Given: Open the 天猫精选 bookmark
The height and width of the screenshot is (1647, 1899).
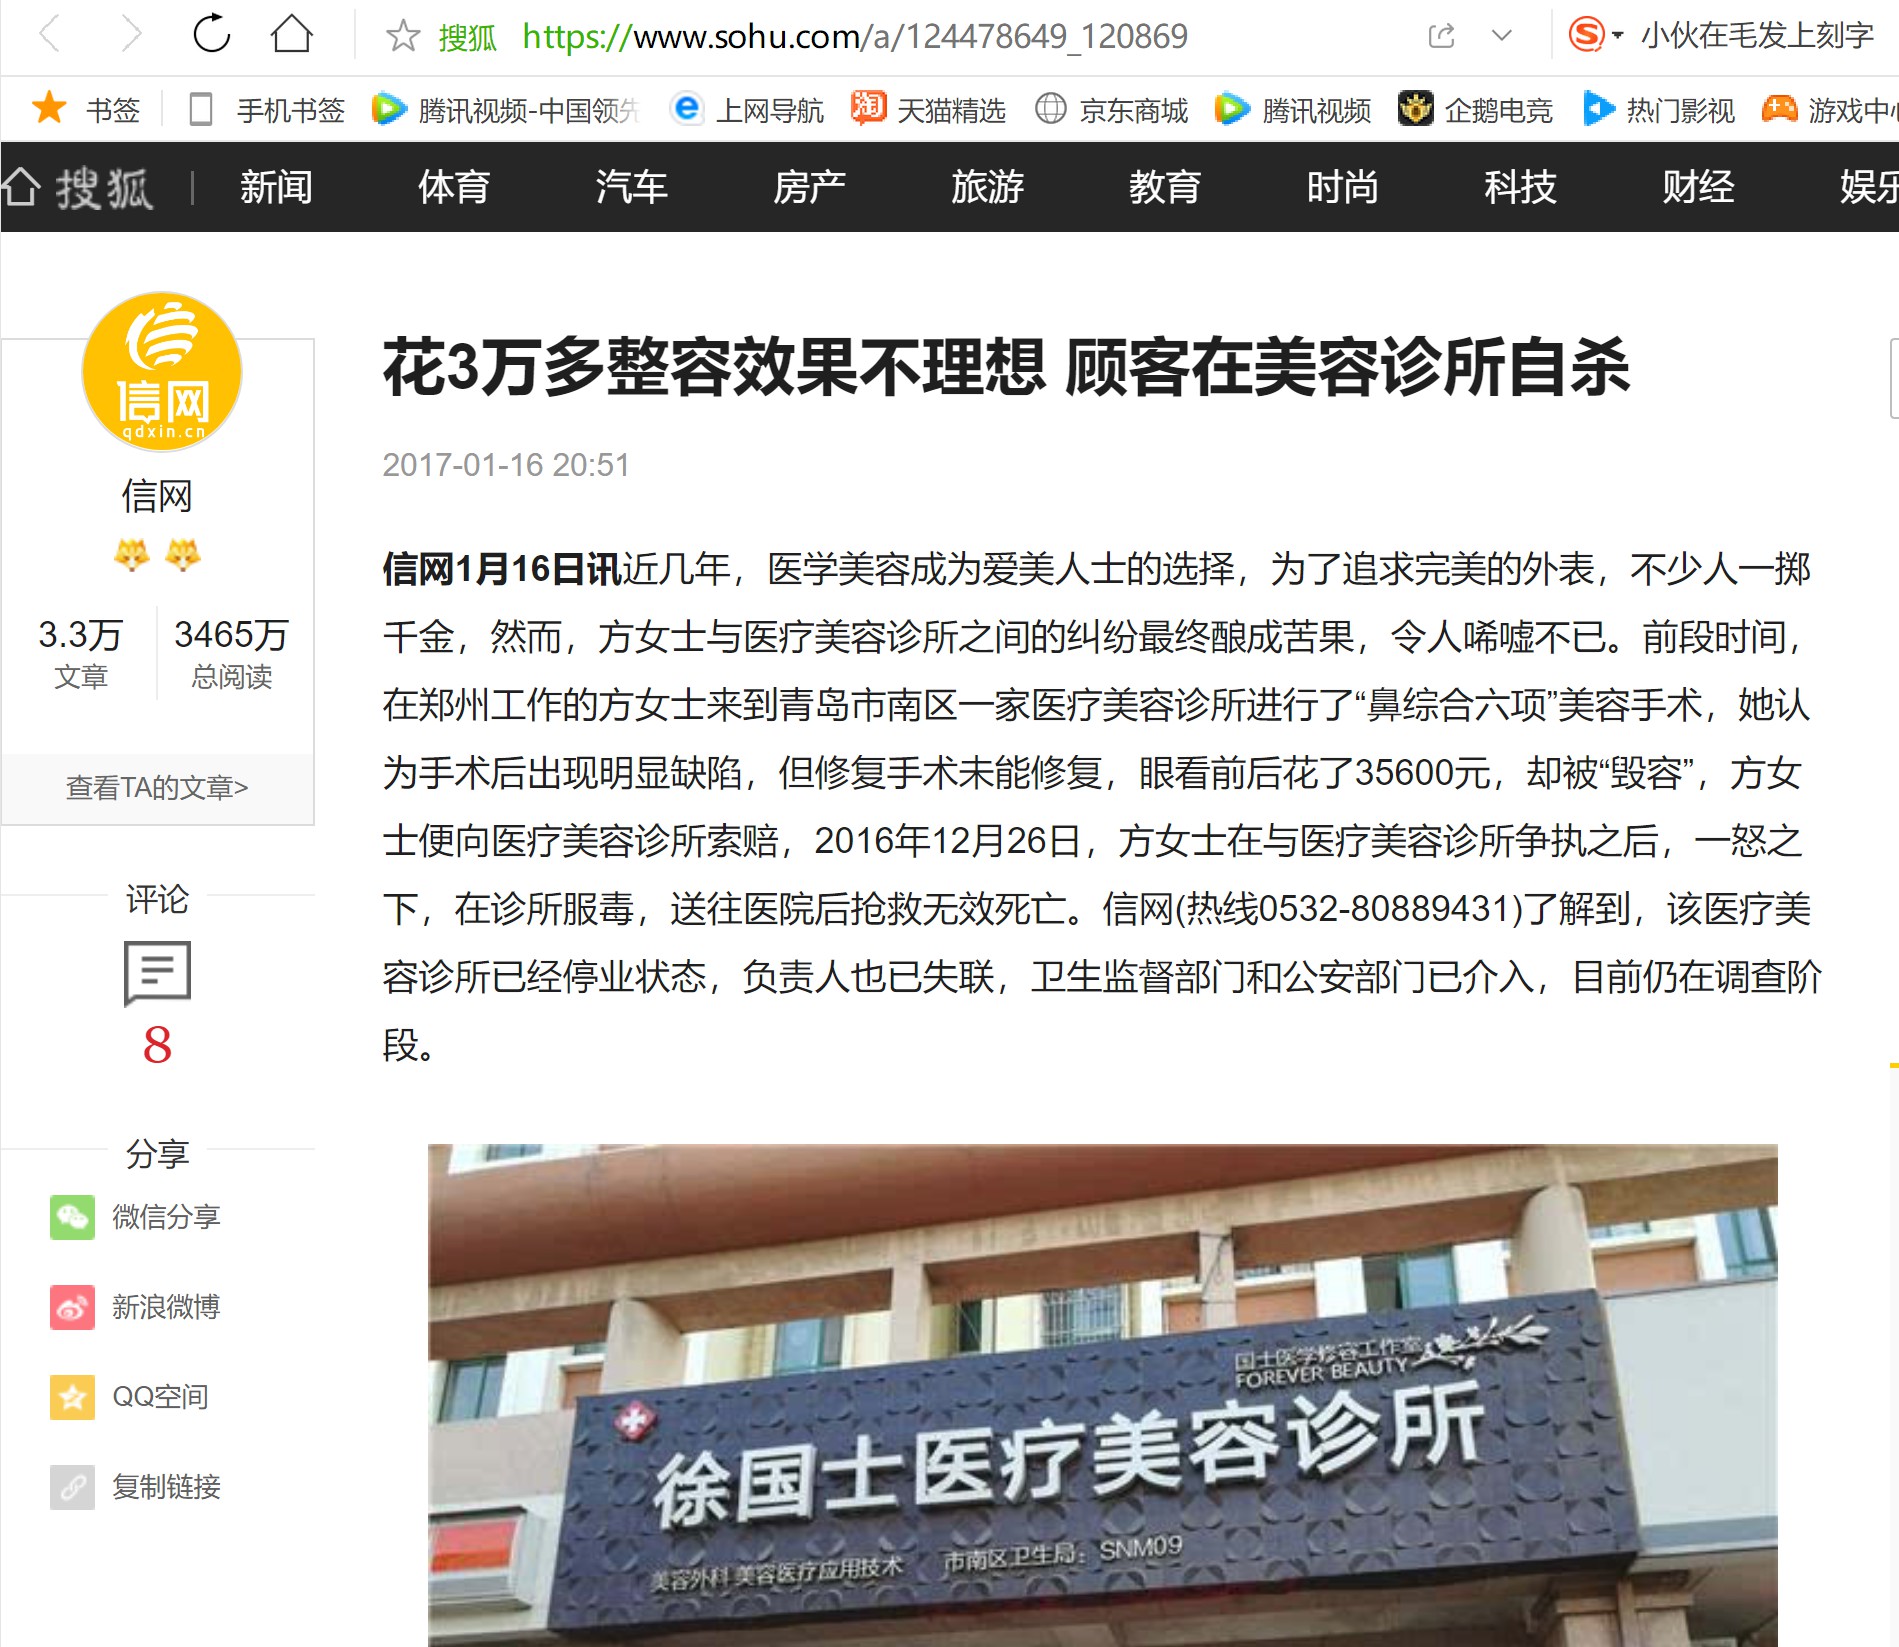Looking at the screenshot, I should tap(928, 109).
